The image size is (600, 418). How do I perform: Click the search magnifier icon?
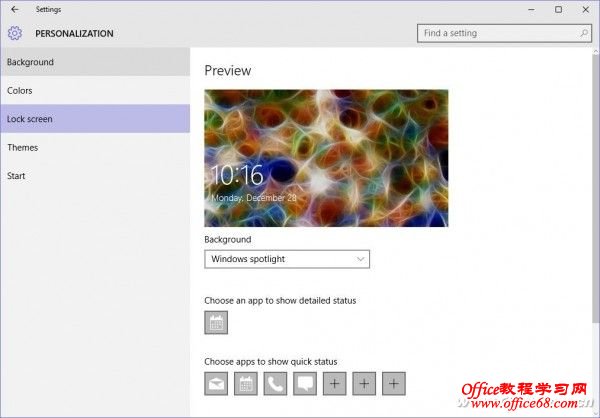click(x=584, y=33)
